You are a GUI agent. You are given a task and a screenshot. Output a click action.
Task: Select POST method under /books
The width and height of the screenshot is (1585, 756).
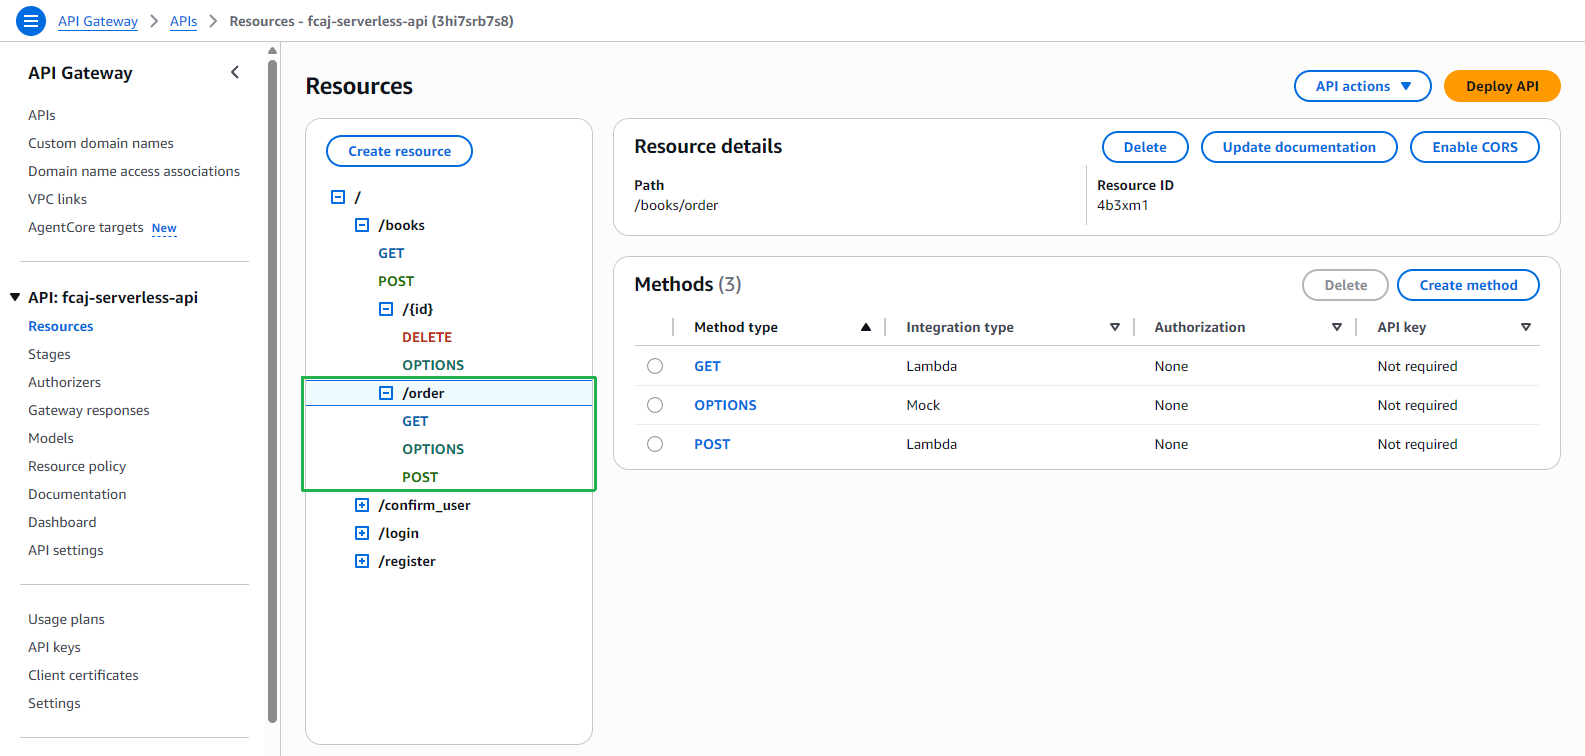[x=396, y=281]
